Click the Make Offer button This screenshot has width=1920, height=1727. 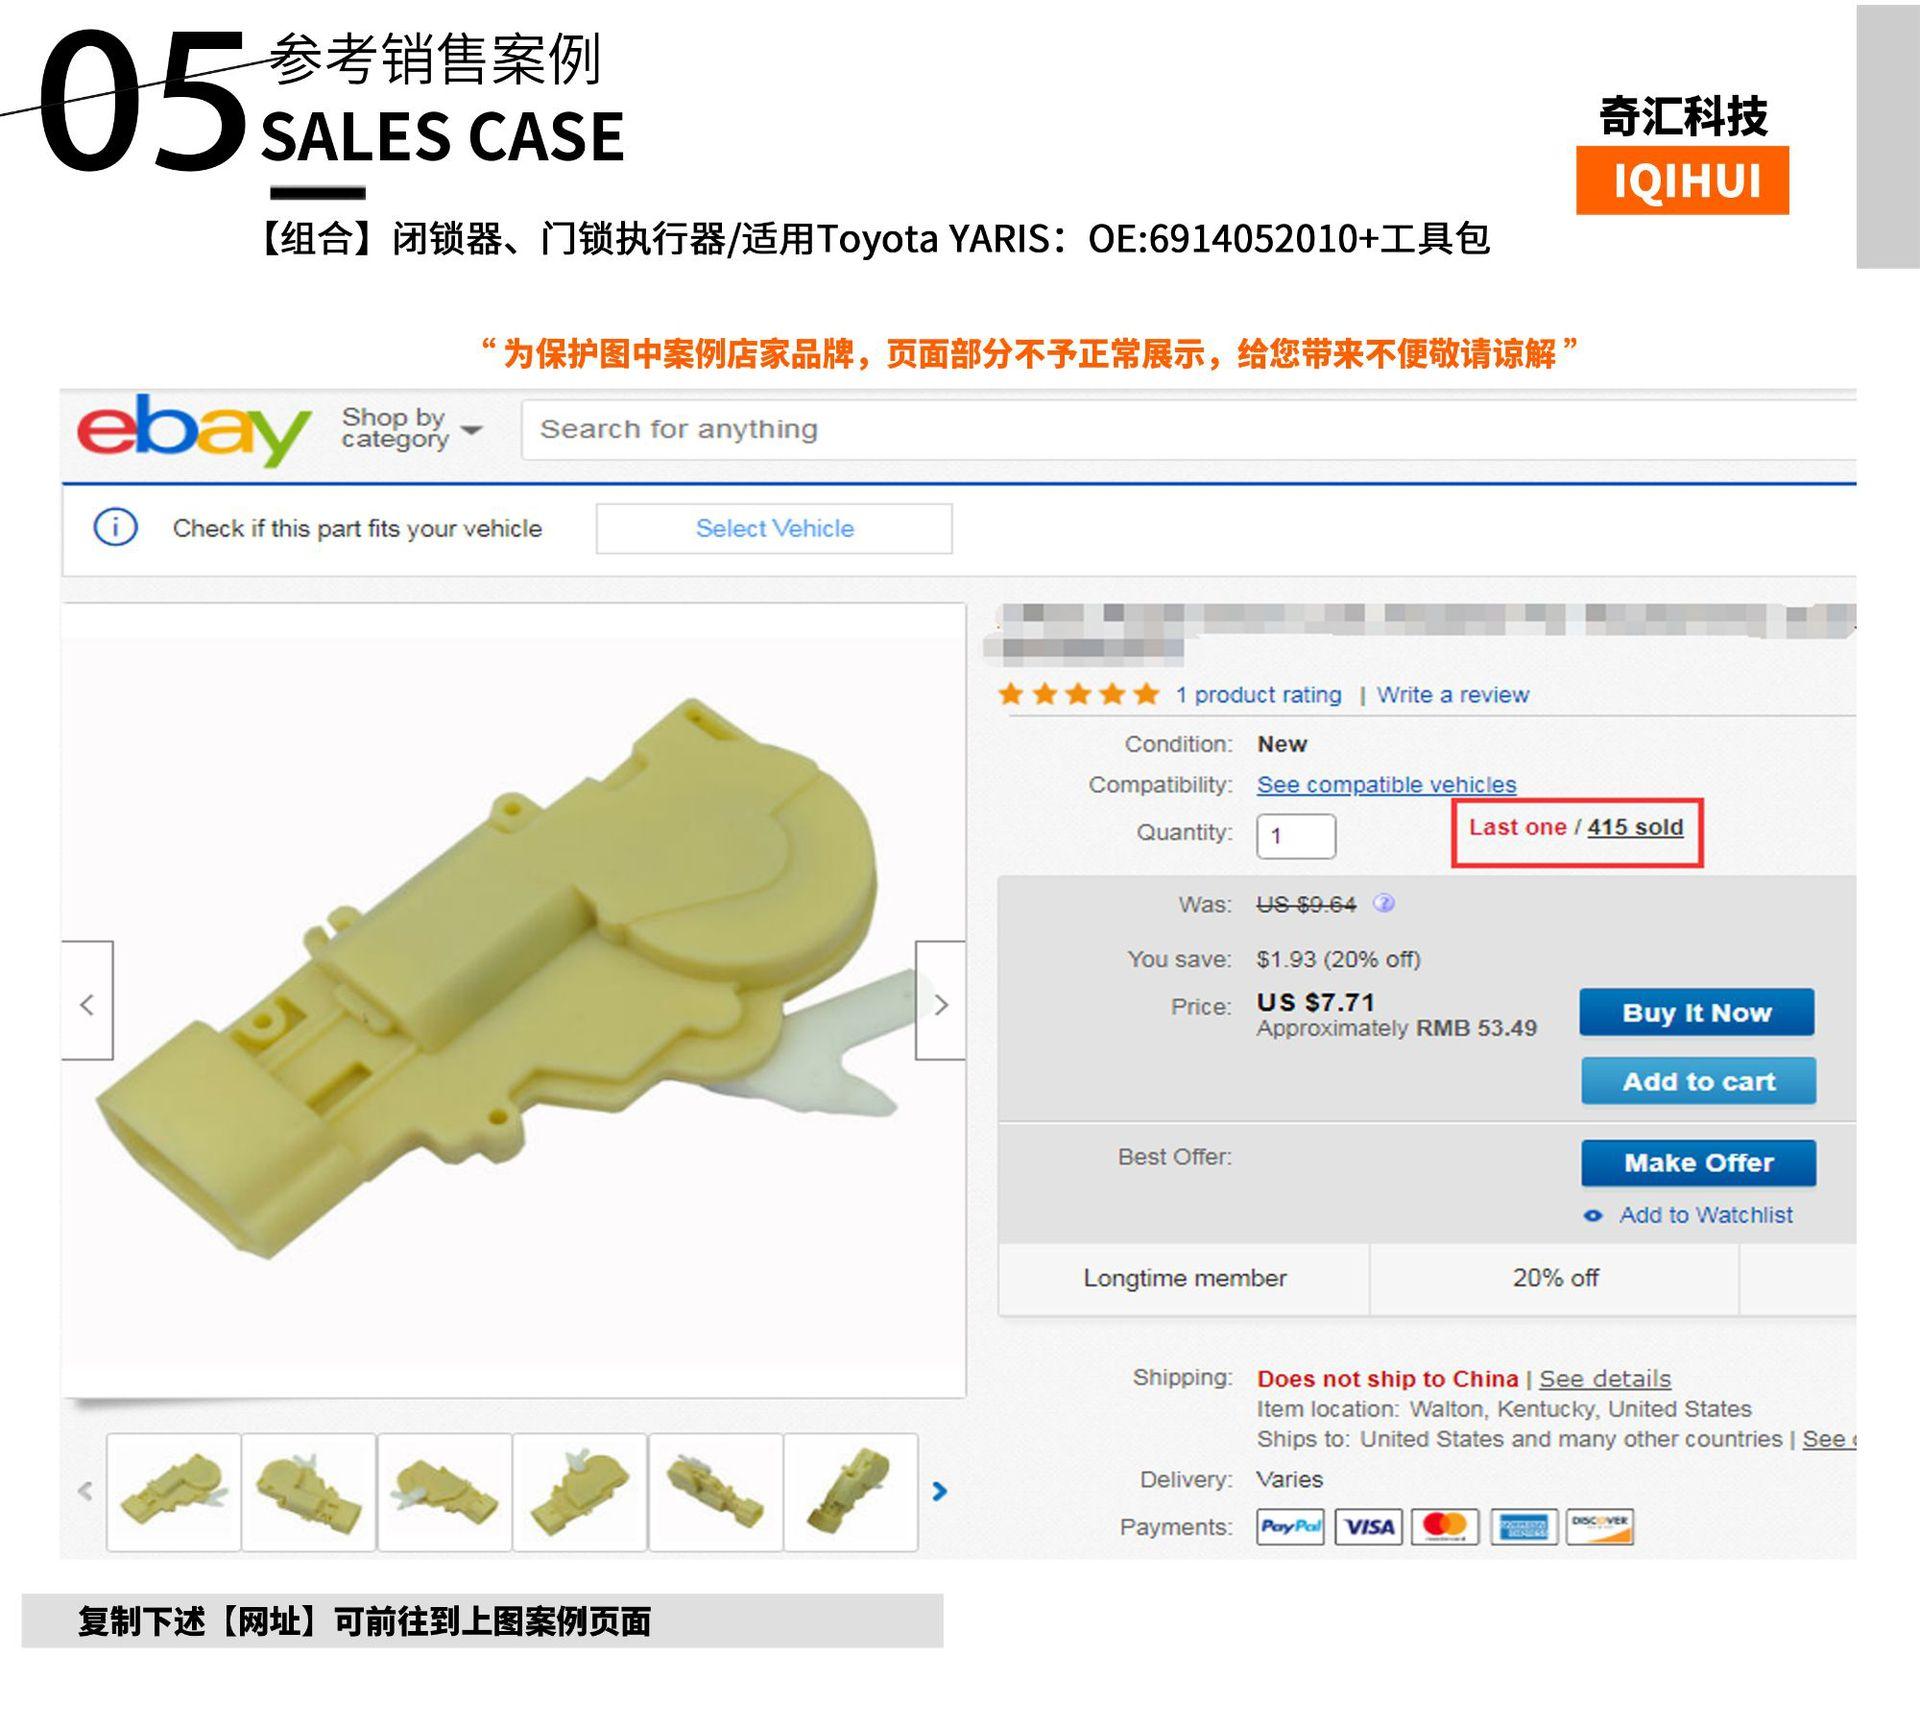point(1698,1163)
